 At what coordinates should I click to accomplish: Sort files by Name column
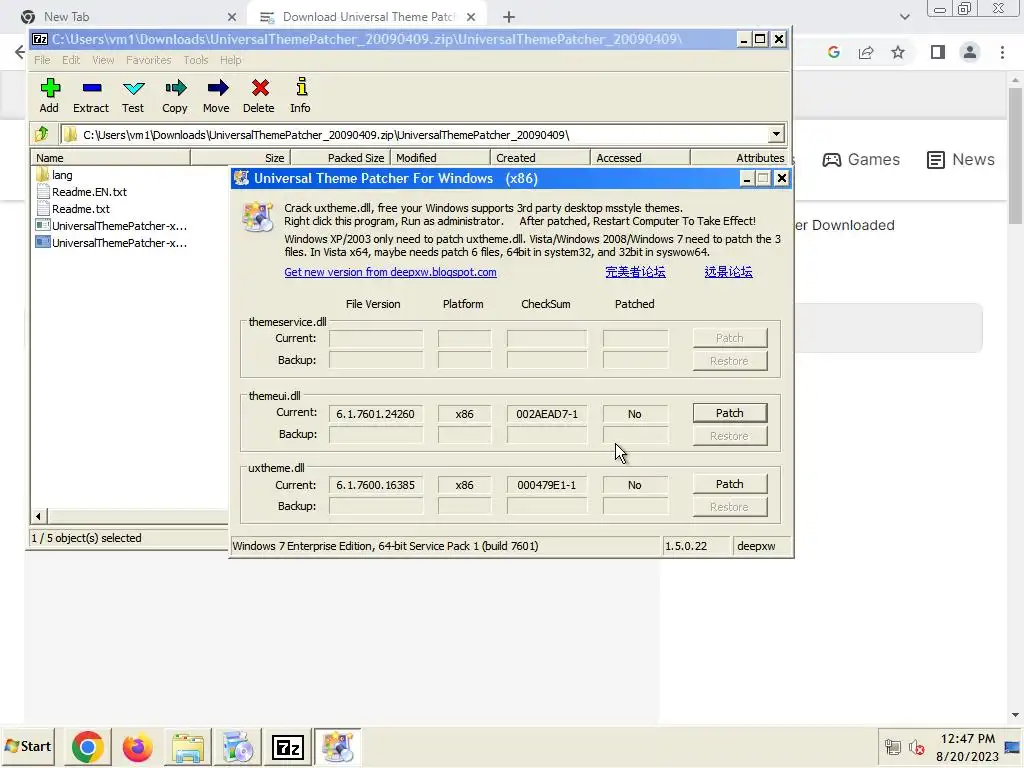(x=110, y=157)
